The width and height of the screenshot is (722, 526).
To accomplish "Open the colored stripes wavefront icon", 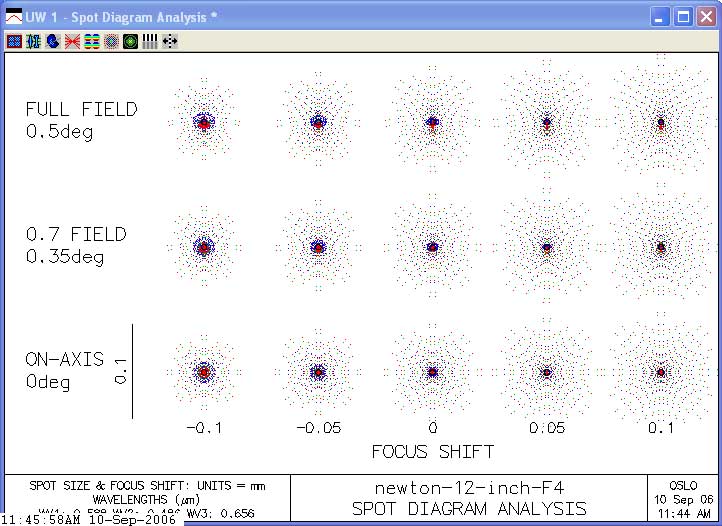I will point(91,41).
